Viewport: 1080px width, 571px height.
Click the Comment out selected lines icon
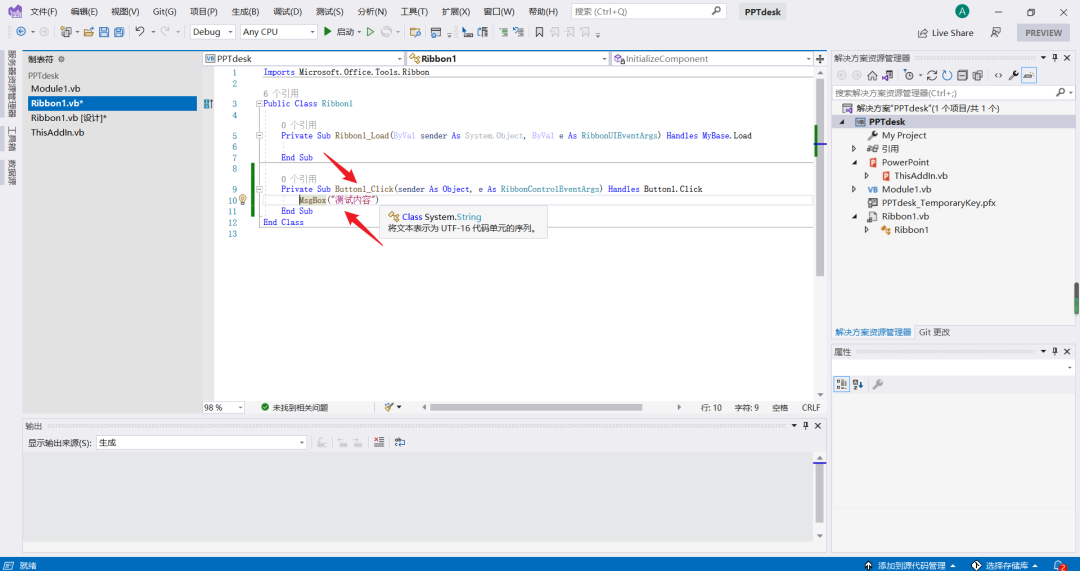[504, 32]
